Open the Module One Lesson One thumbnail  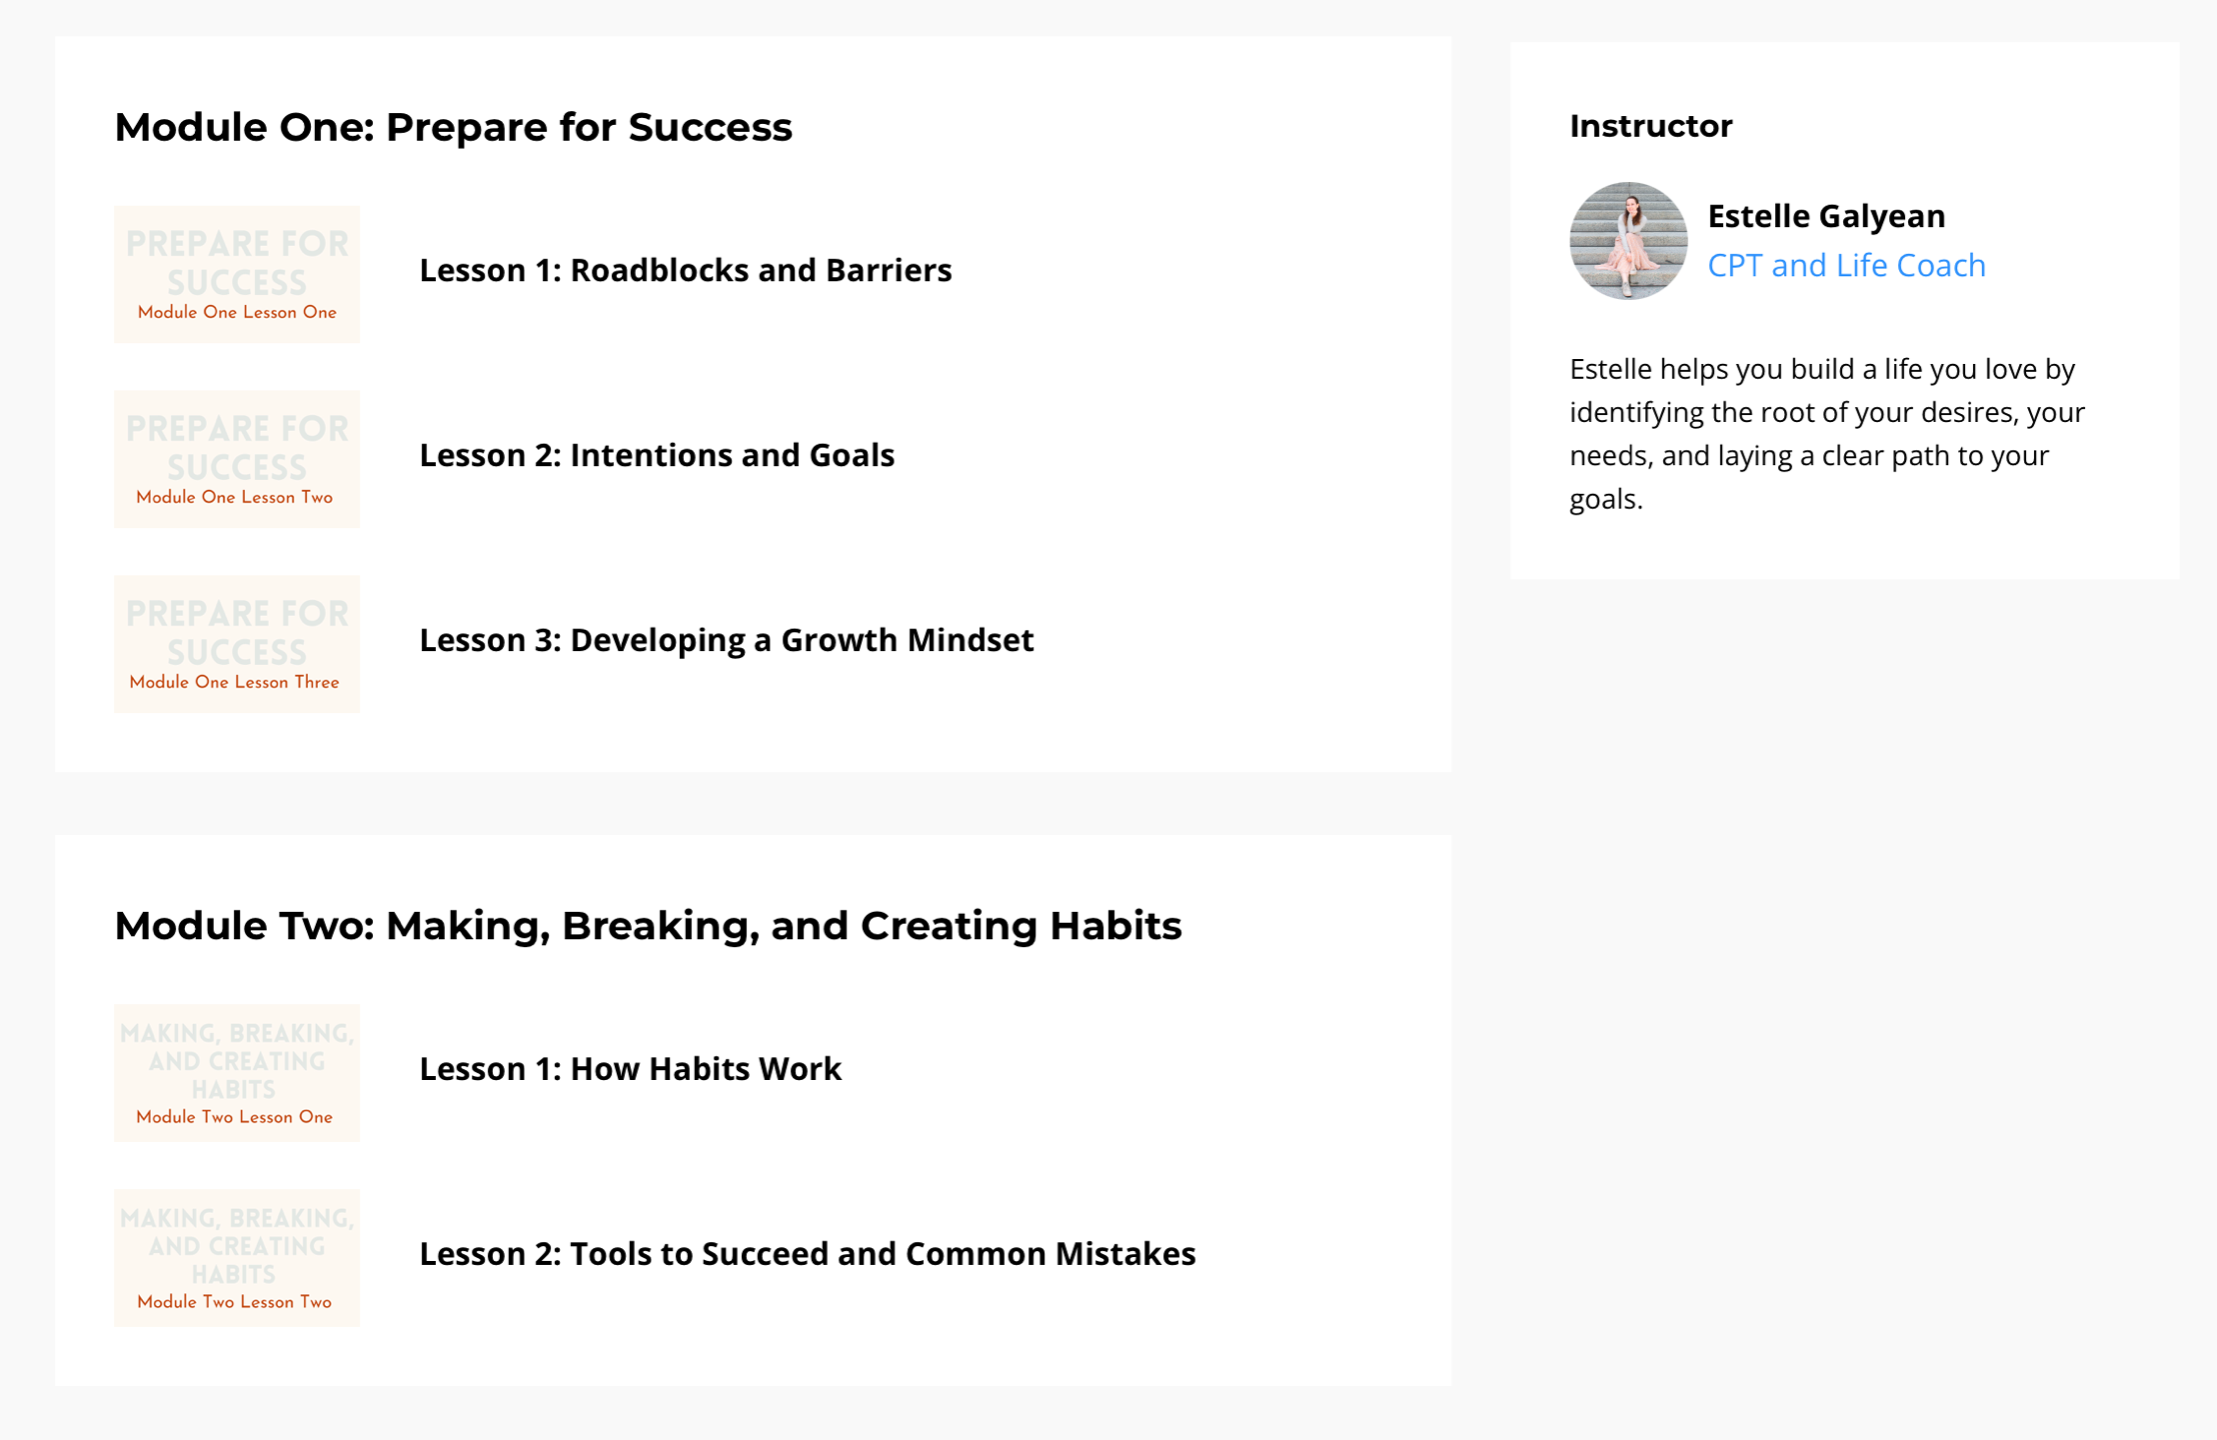236,274
